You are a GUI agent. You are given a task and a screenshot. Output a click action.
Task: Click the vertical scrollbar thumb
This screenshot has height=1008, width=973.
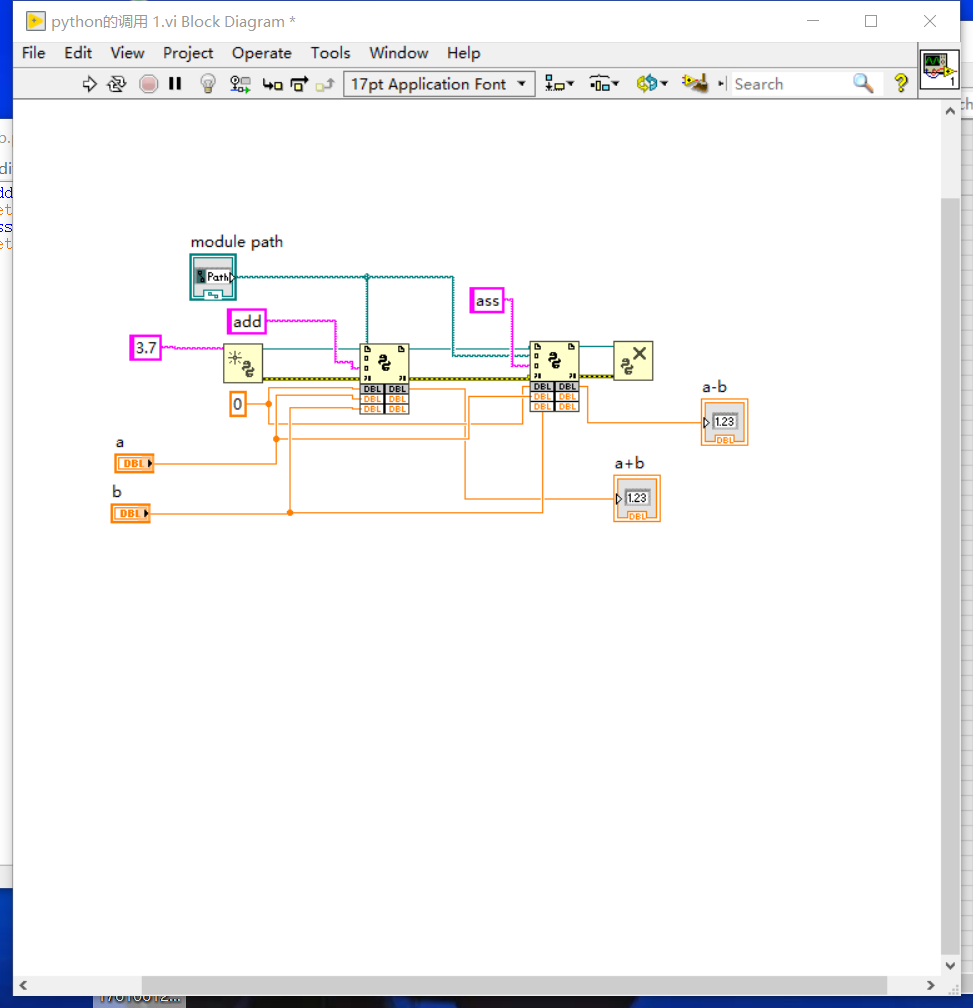click(950, 576)
